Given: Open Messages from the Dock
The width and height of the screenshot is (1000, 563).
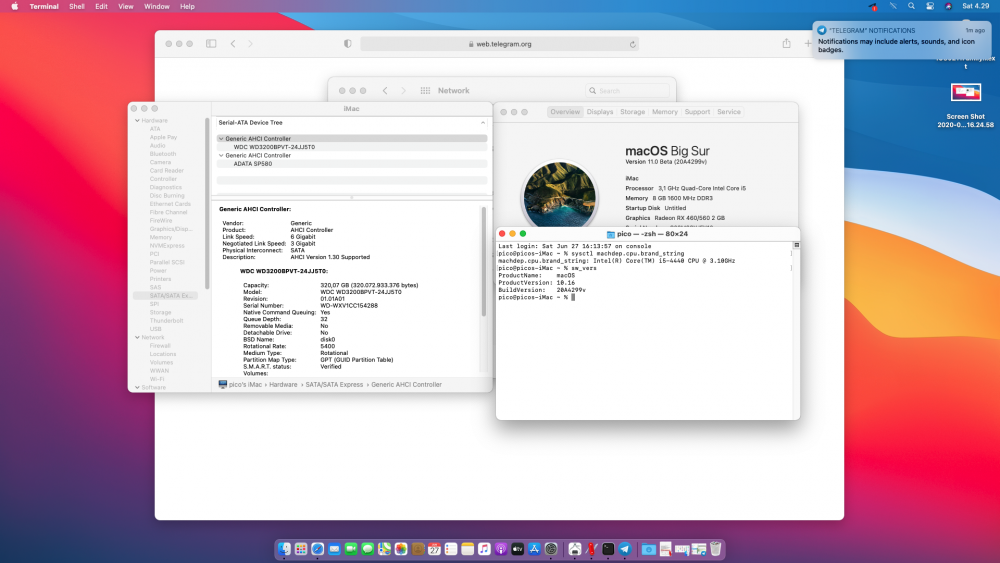Looking at the screenshot, I should click(x=367, y=549).
